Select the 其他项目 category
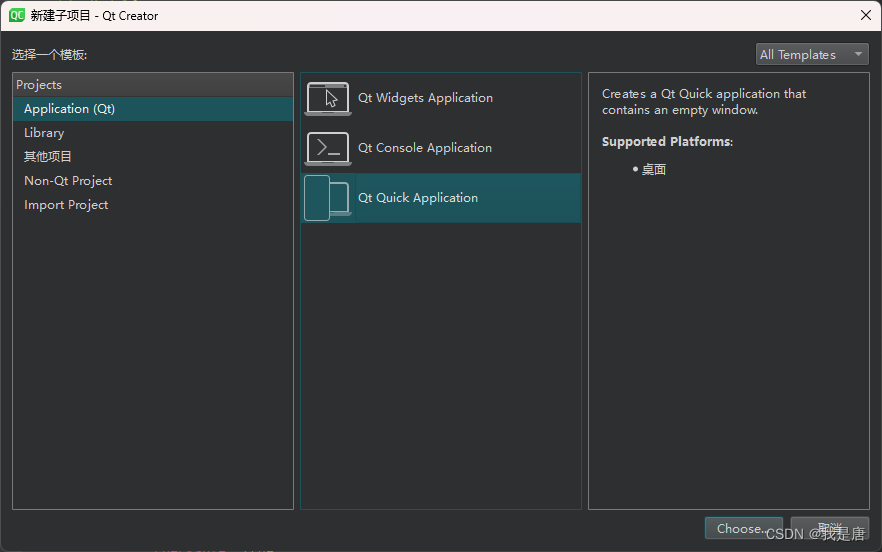The height and width of the screenshot is (552, 882). (x=152, y=156)
